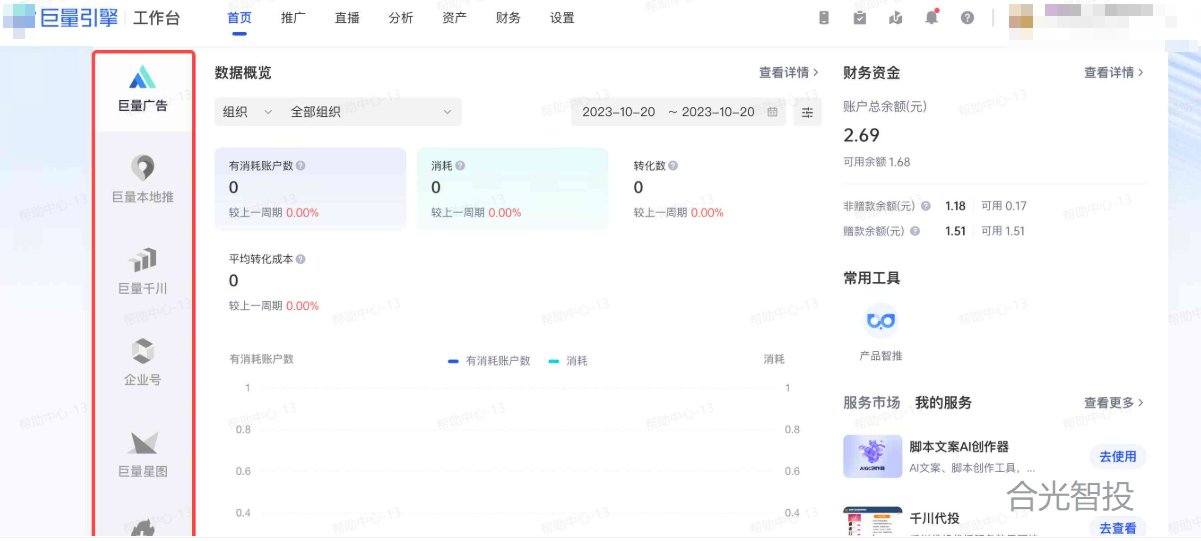Click account balance value 2.69
Viewport: 1201px width, 541px height.
point(862,135)
